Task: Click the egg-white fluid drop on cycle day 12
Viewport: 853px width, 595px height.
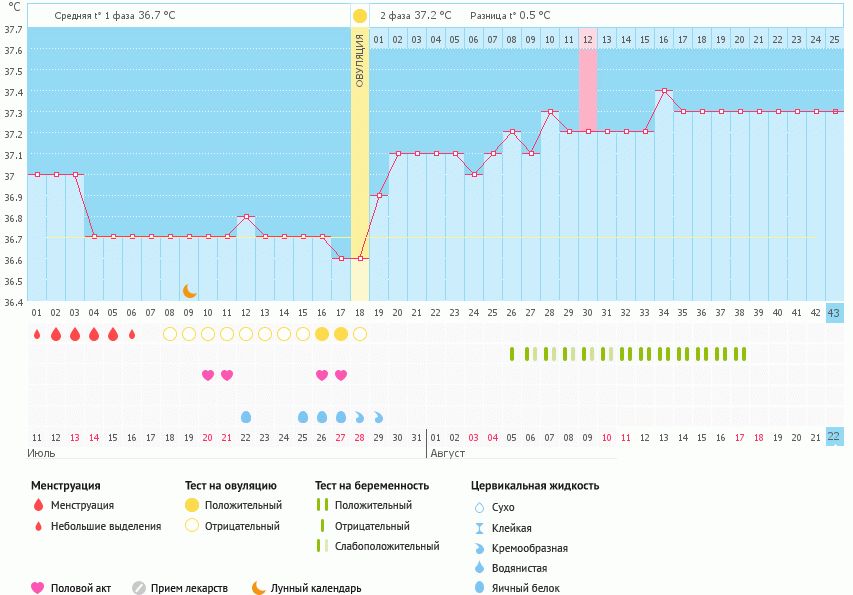Action: coord(246,417)
